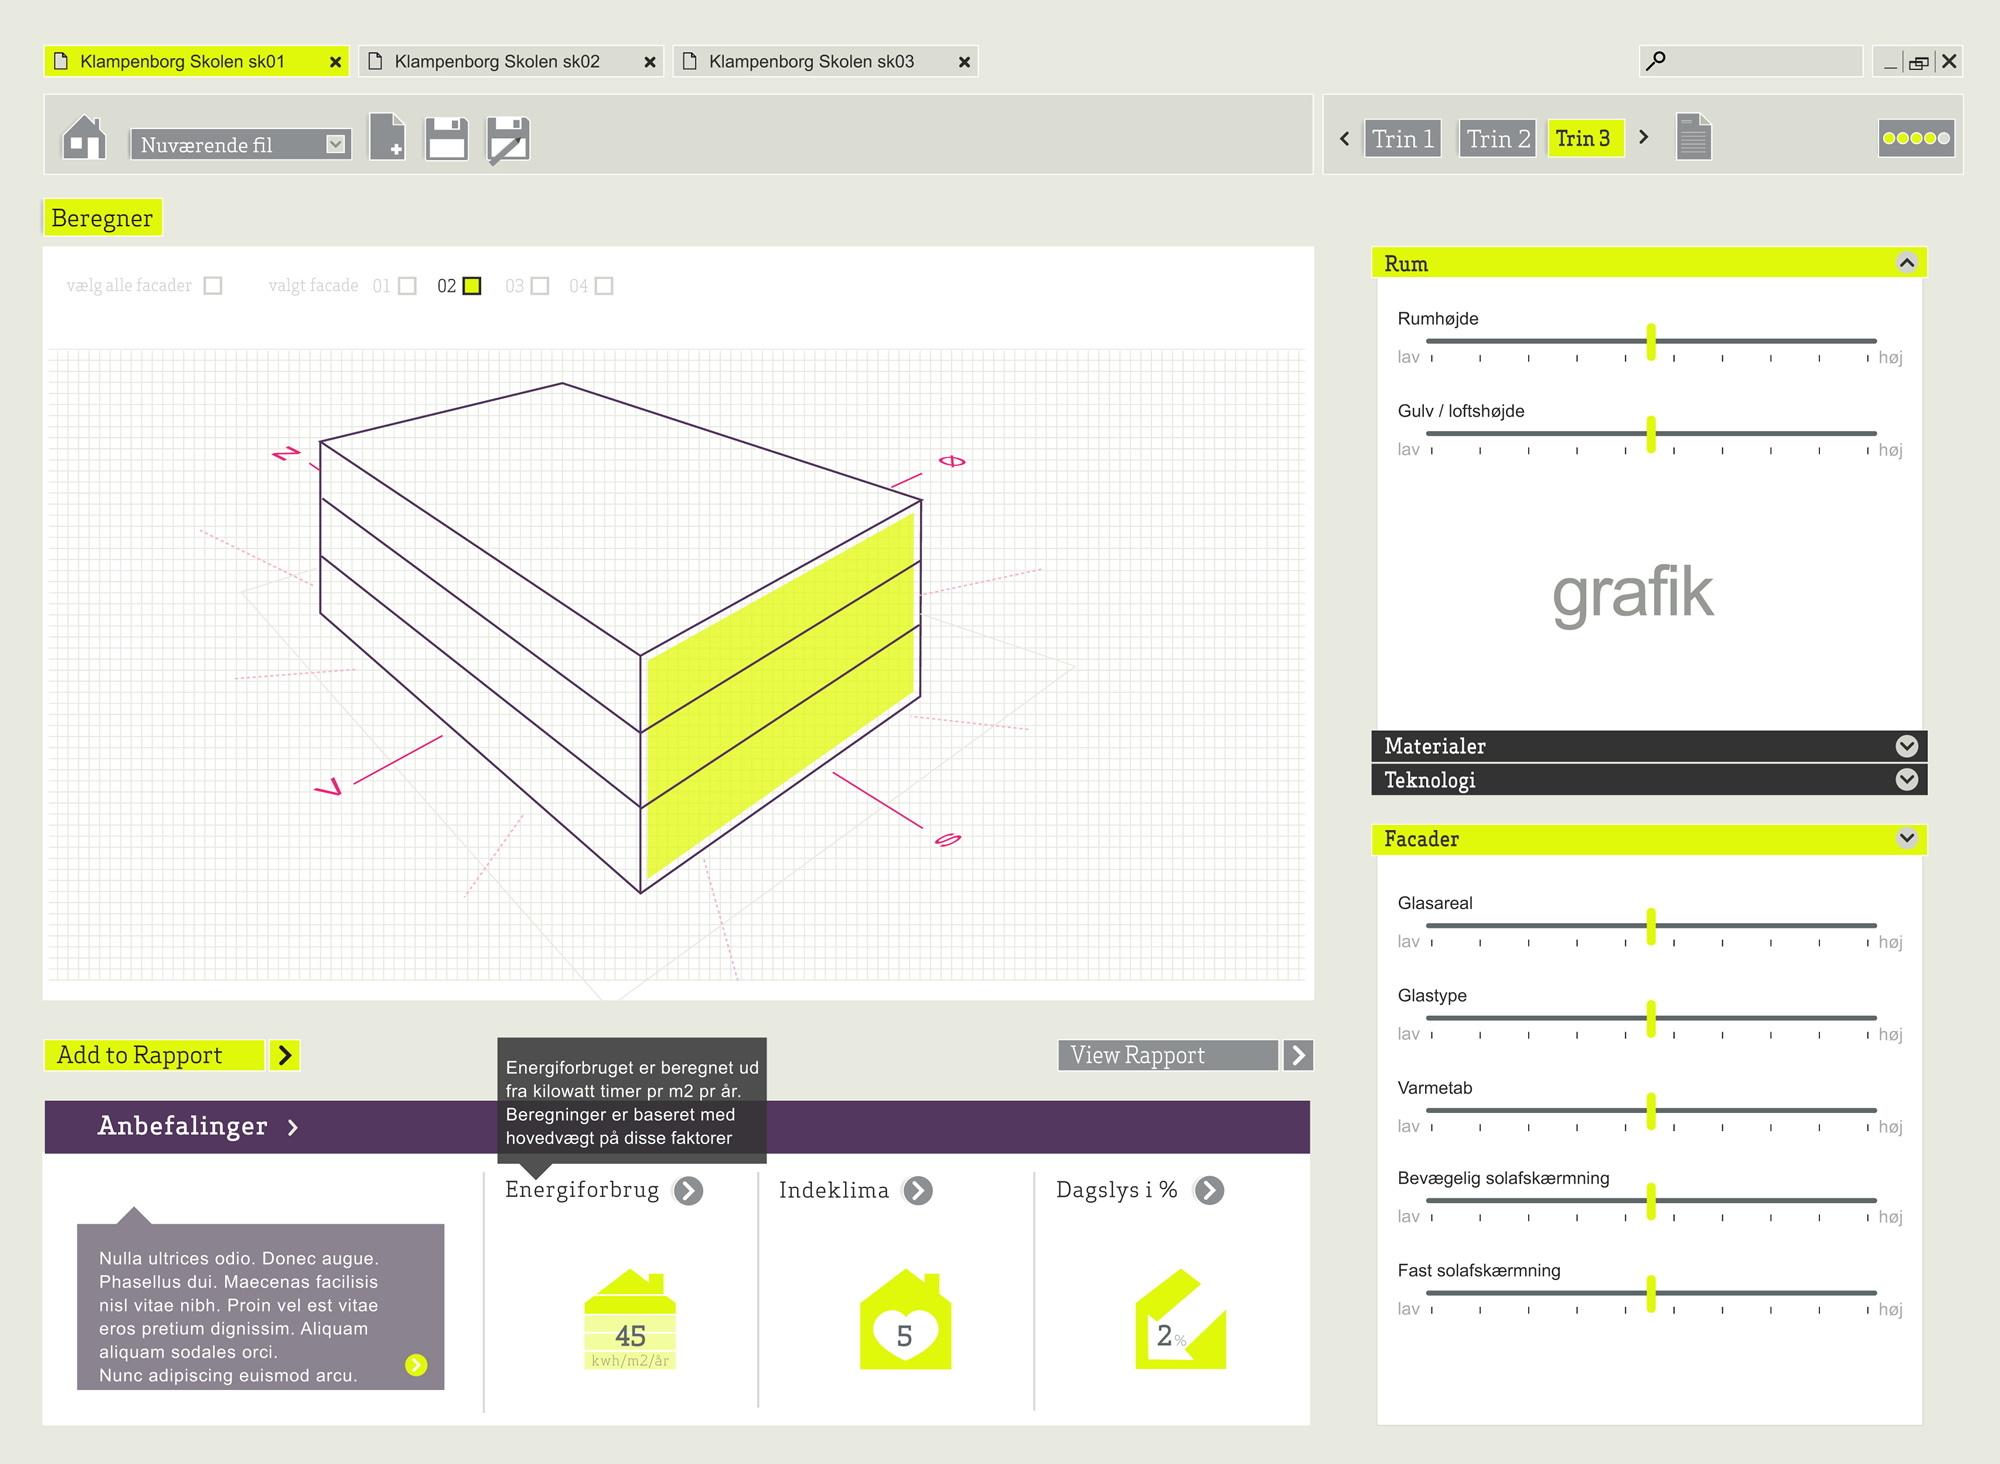Open View Rapport button
Viewport: 2000px width, 1464px height.
click(x=1167, y=1055)
